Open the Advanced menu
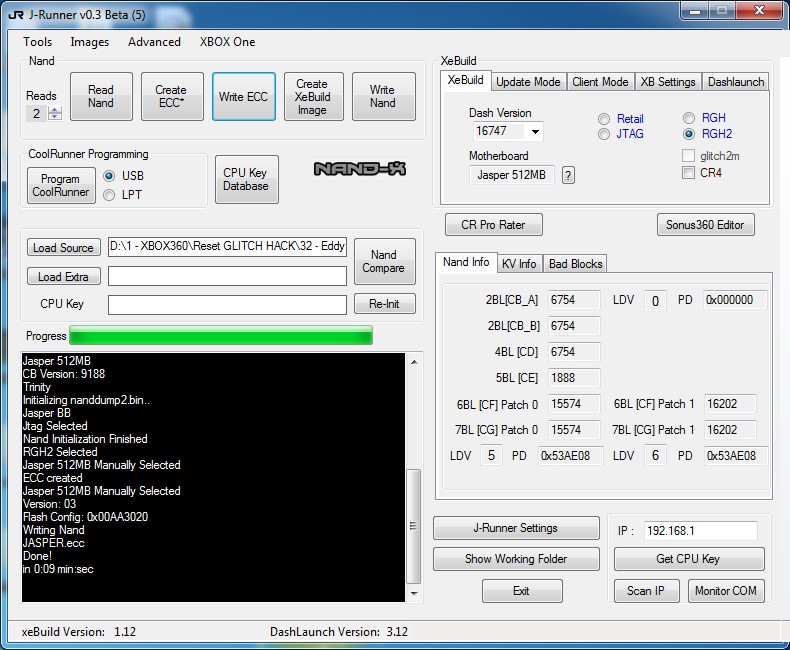Screen dimensions: 790x650 [154, 42]
